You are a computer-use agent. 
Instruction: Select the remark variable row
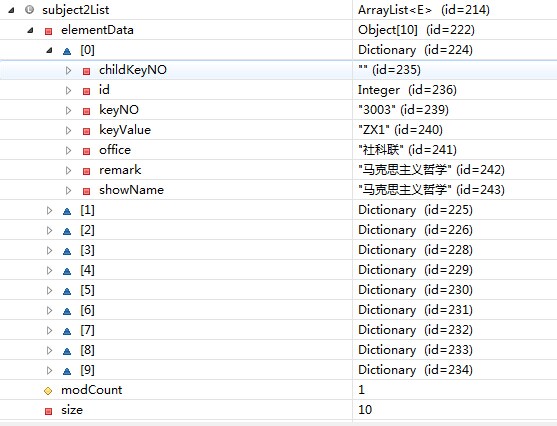coord(278,170)
